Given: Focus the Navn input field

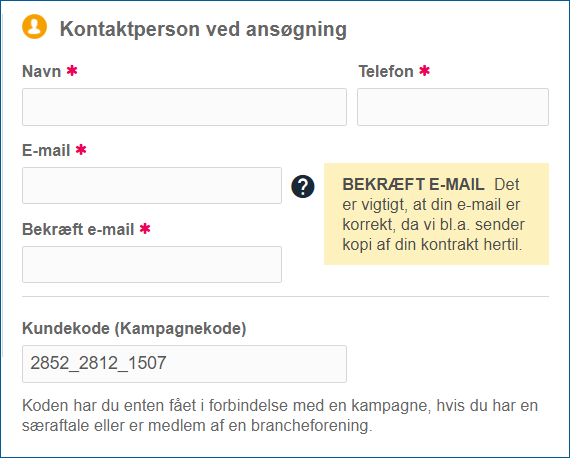Looking at the screenshot, I should [184, 107].
